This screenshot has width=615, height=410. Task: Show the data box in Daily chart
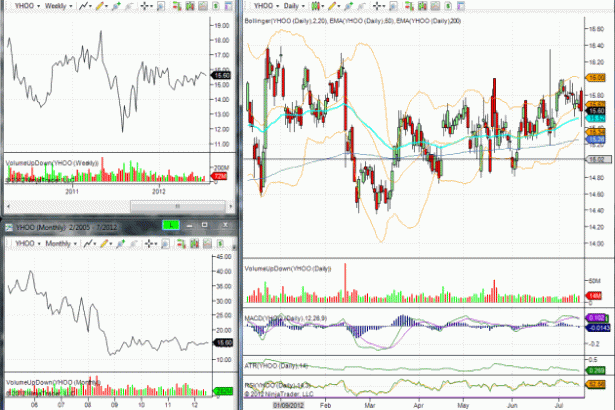pos(393,6)
